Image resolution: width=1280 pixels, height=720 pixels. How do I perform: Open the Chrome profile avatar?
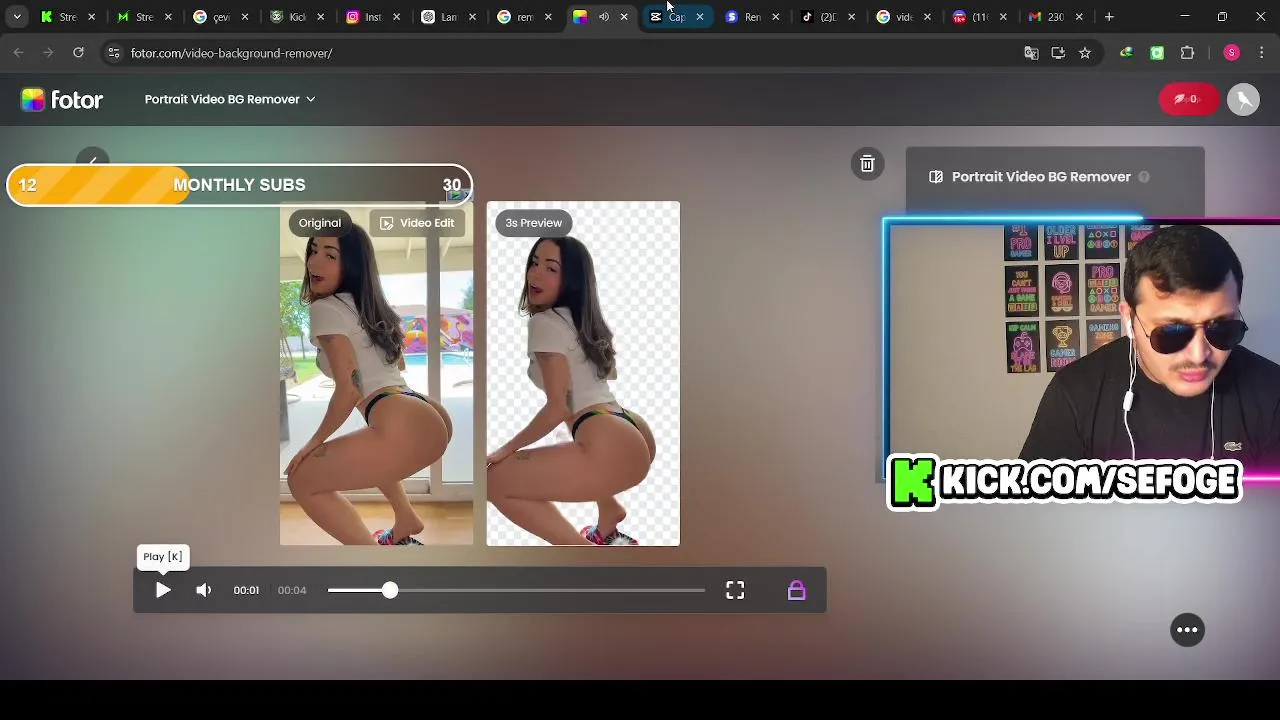[x=1231, y=53]
